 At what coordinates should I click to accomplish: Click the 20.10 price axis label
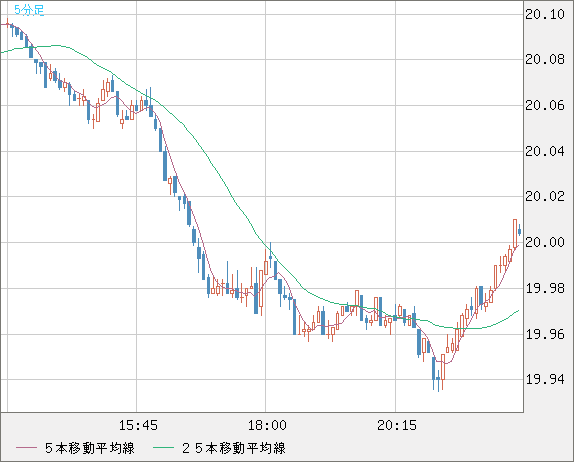coord(545,15)
